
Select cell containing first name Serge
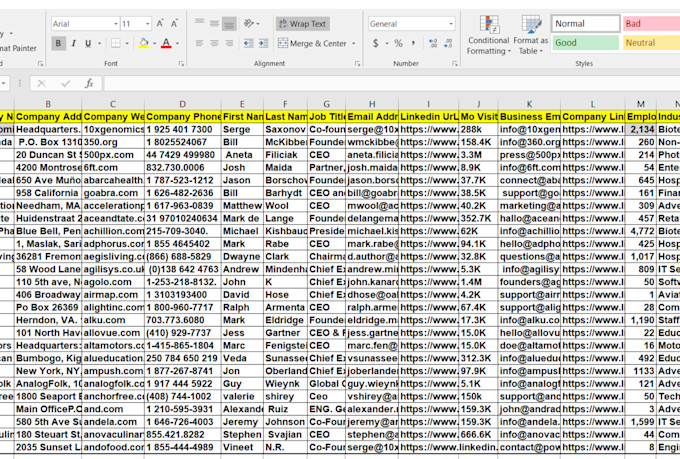coord(242,129)
